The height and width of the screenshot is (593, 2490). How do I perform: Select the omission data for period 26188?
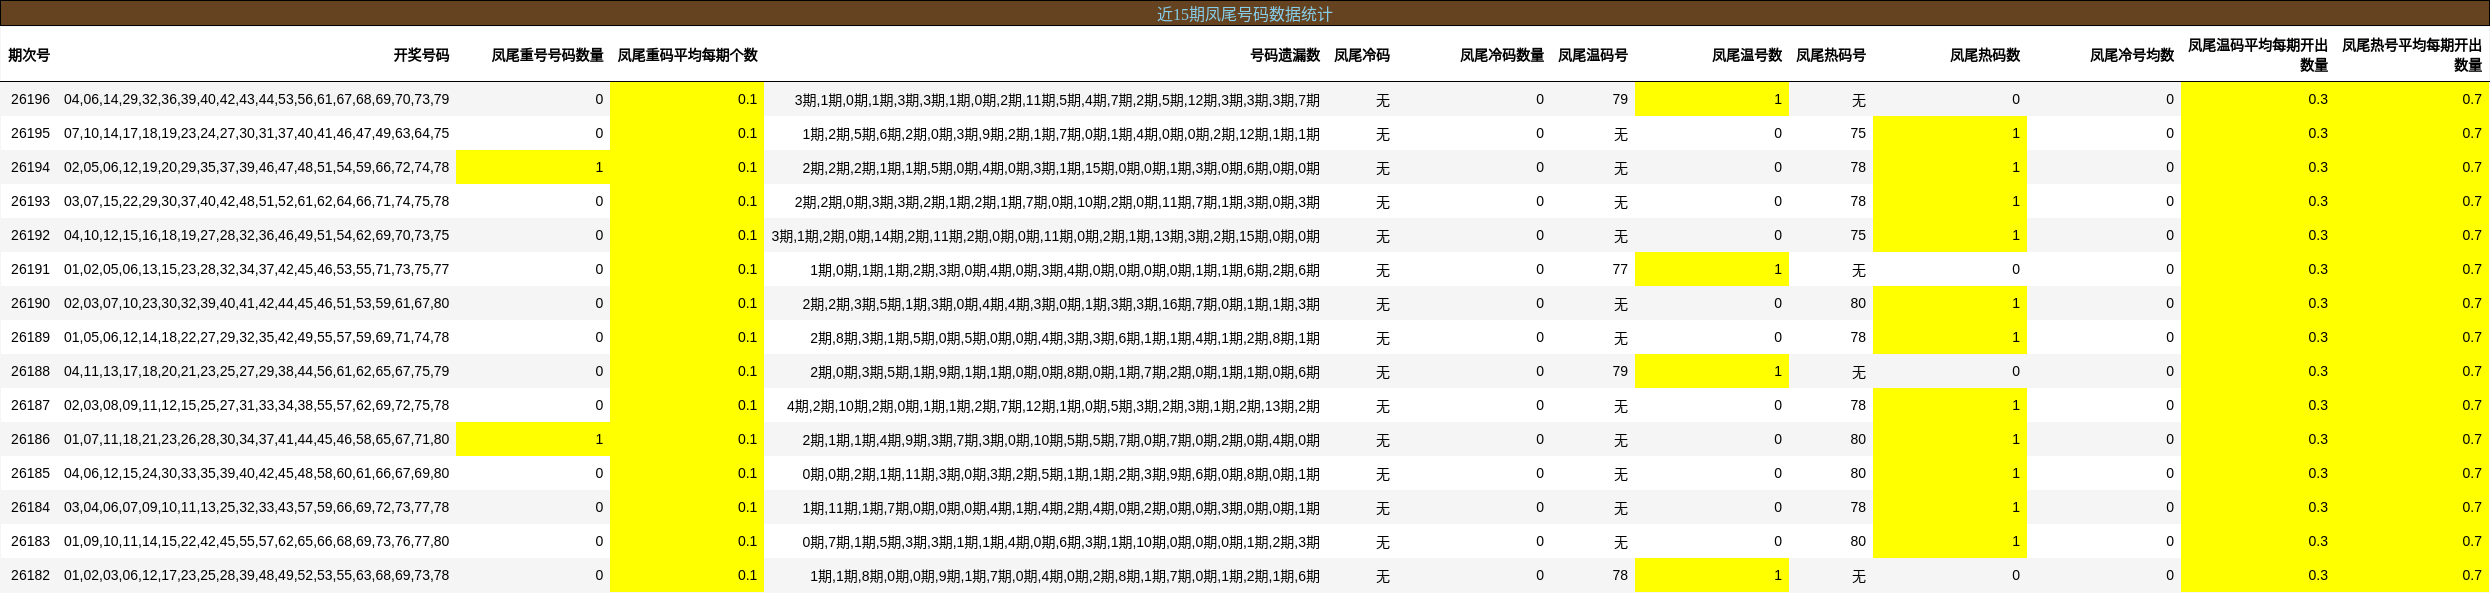[x=1064, y=372]
